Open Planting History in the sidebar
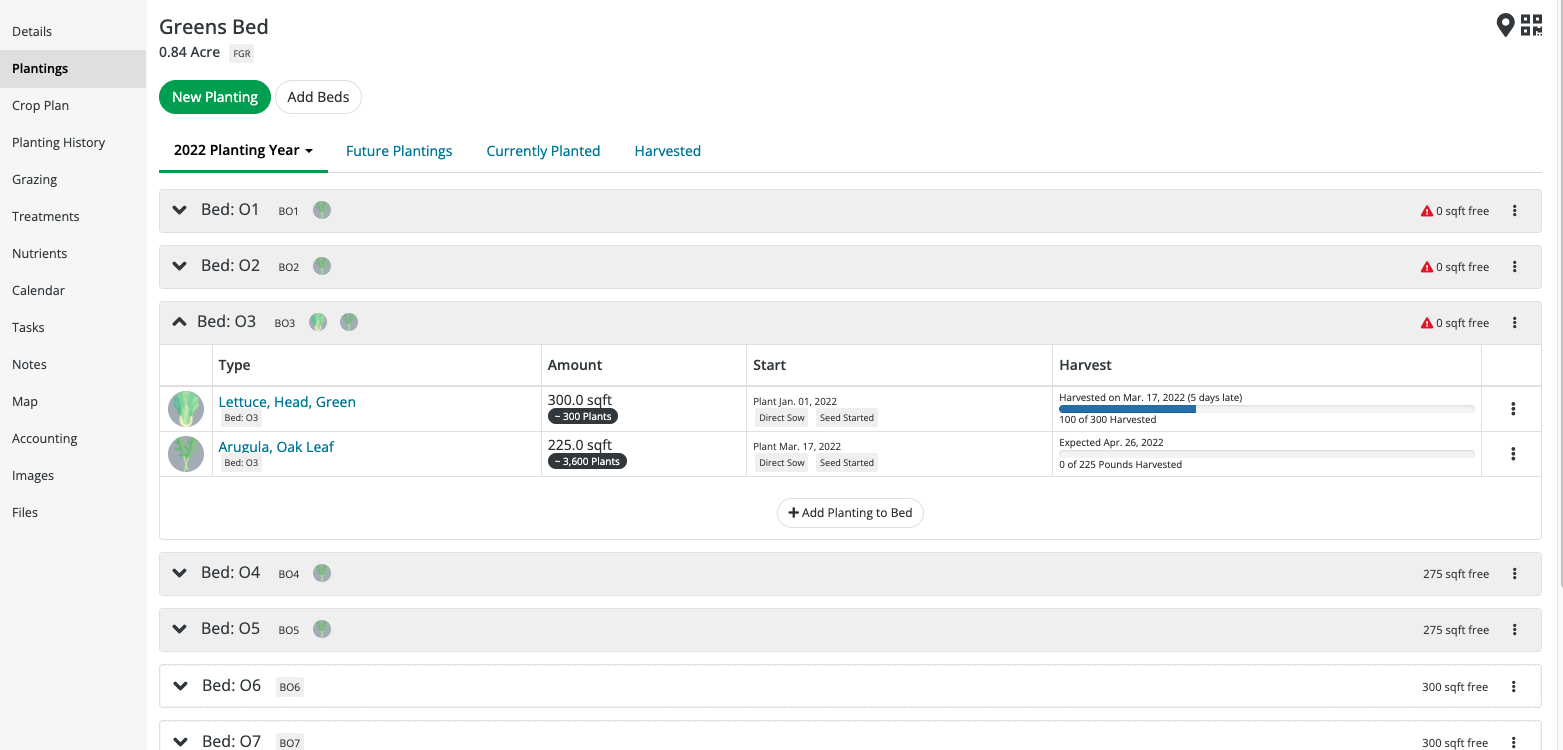 click(73, 142)
